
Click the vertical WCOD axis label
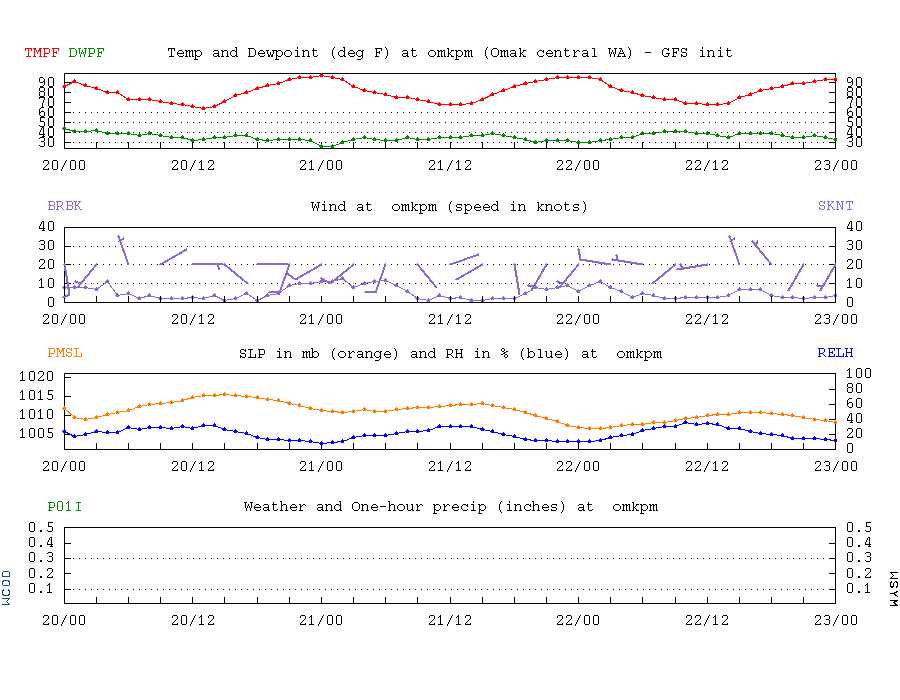(6, 588)
